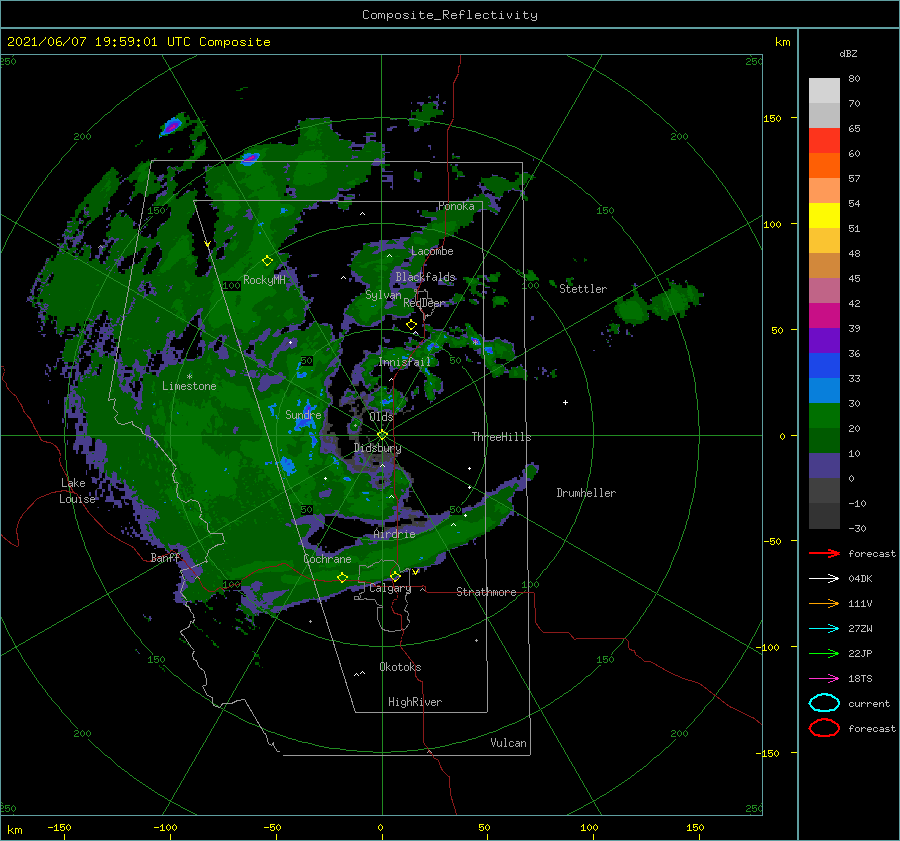This screenshot has height=841, width=900.
Task: Click the RockyMH label
Action: point(264,280)
